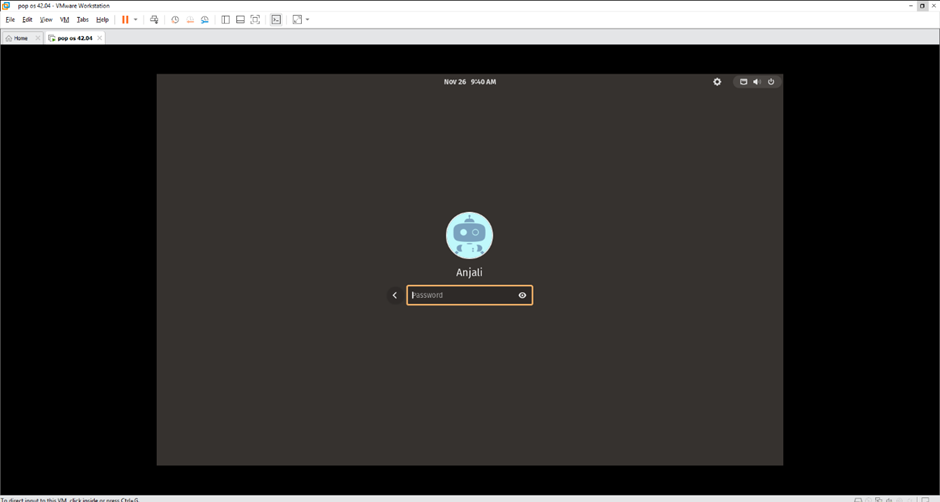Click the console view icon
Screen dimensions: 940x502
point(276,20)
